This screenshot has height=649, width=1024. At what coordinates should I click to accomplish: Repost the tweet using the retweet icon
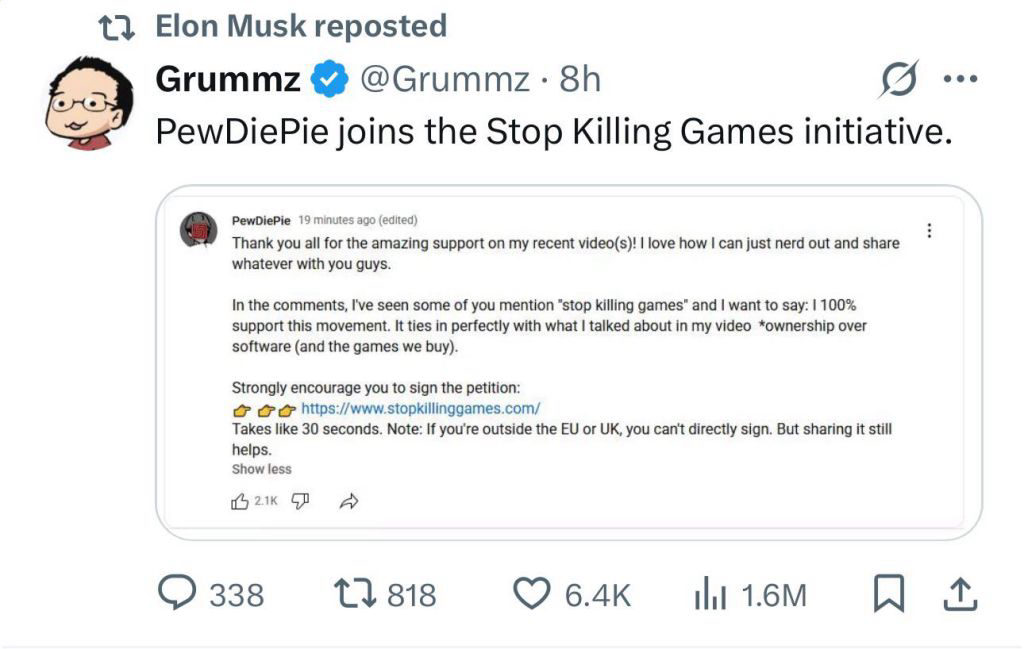[x=355, y=594]
